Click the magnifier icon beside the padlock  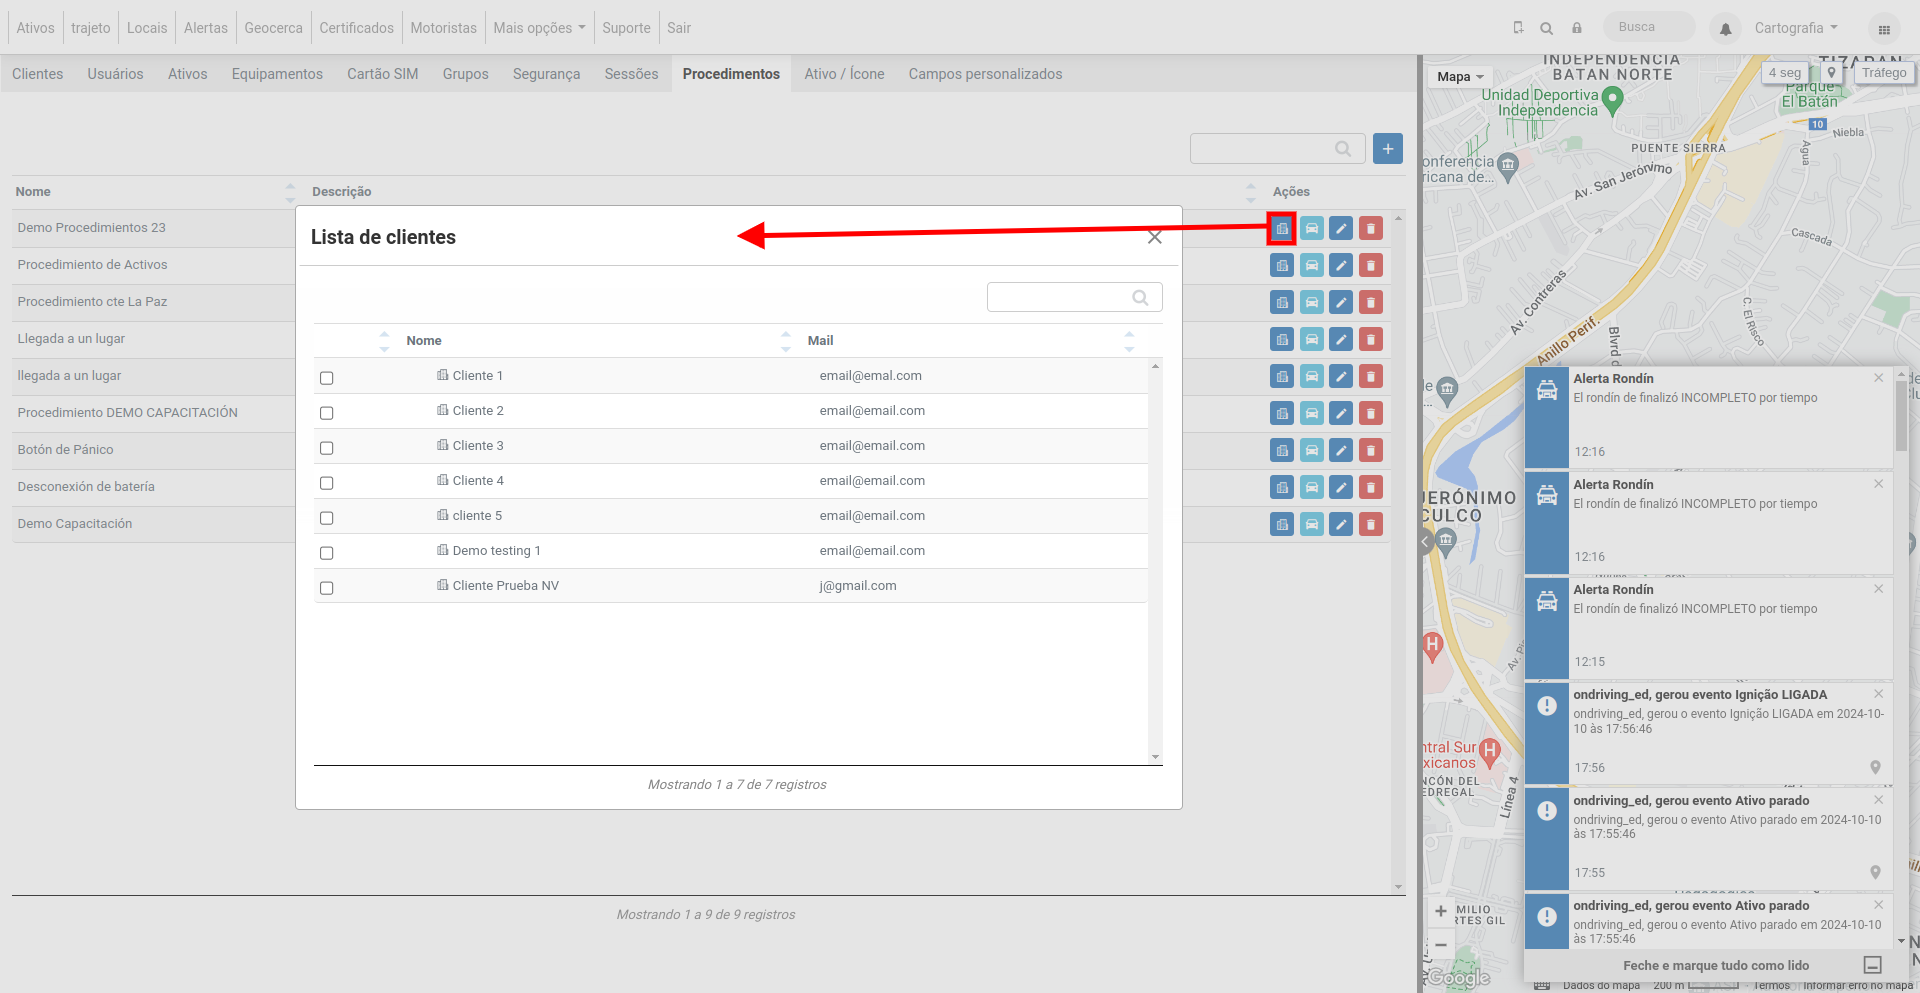(1547, 28)
